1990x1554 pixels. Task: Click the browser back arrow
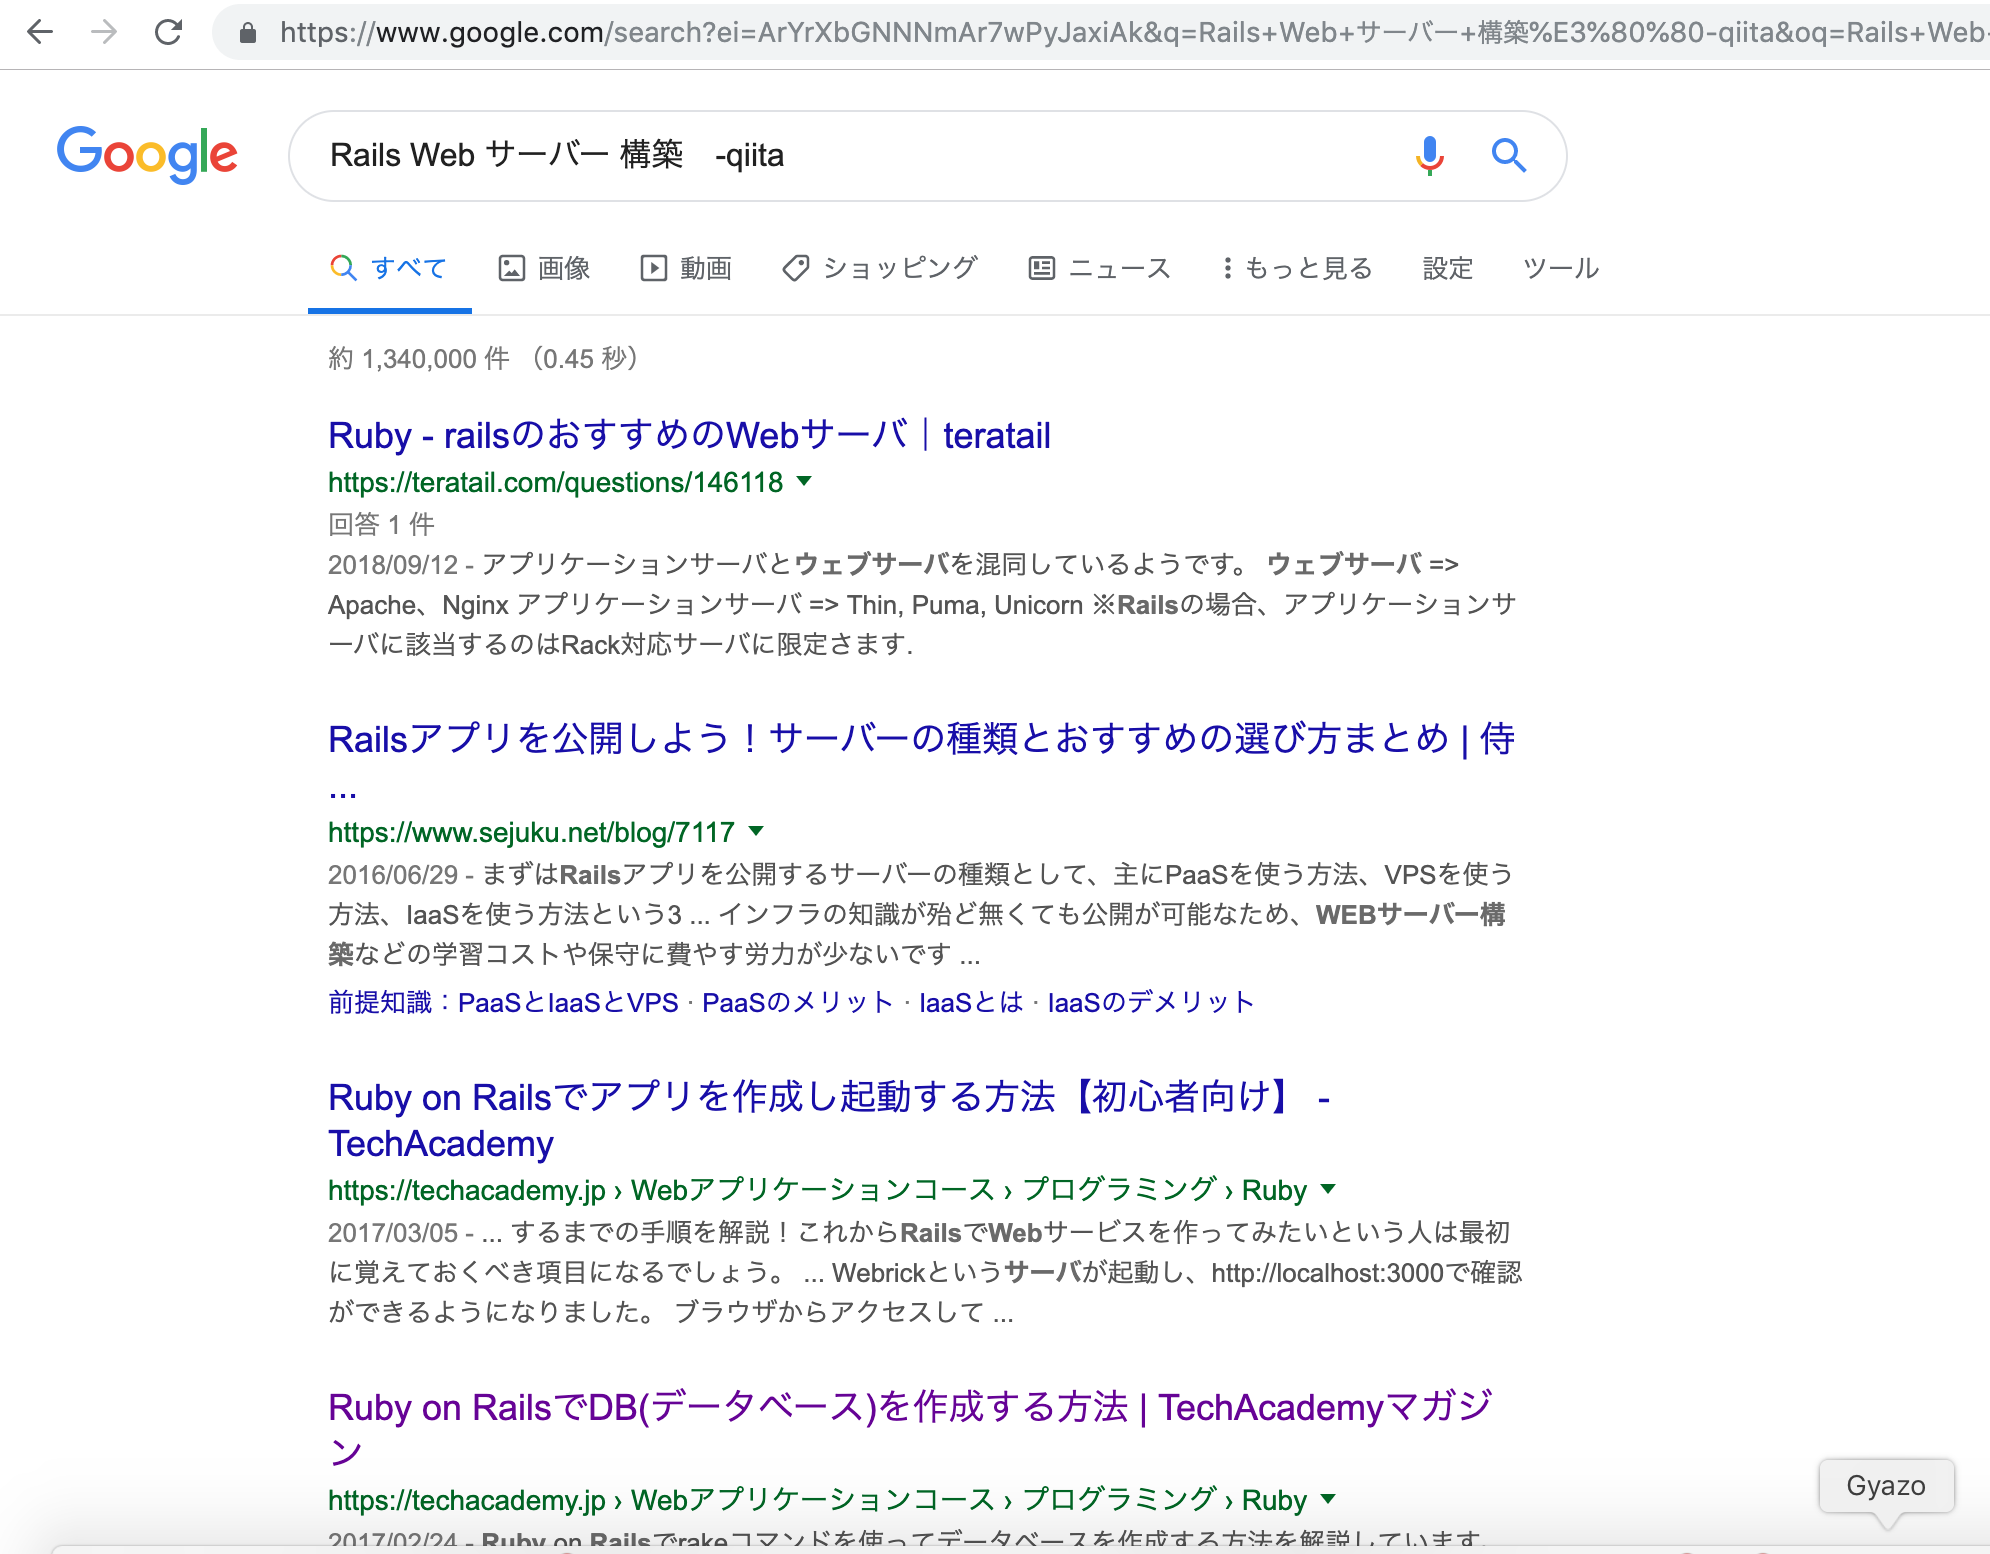tap(40, 32)
